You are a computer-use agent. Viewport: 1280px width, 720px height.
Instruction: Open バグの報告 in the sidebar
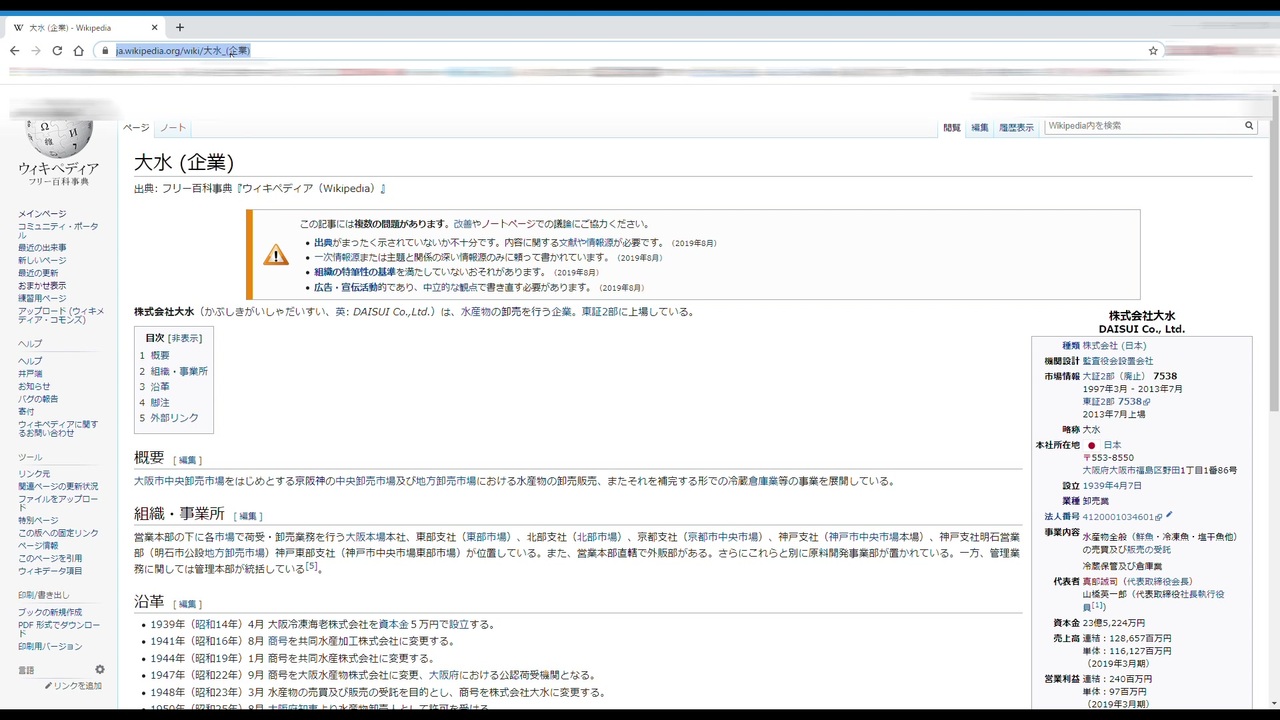coord(38,399)
